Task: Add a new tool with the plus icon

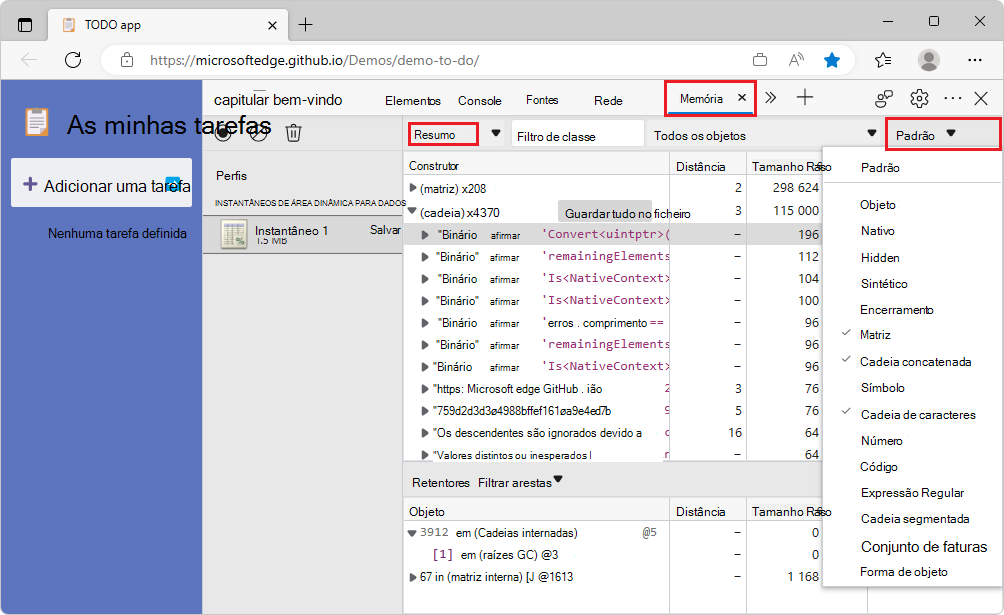Action: (x=805, y=97)
